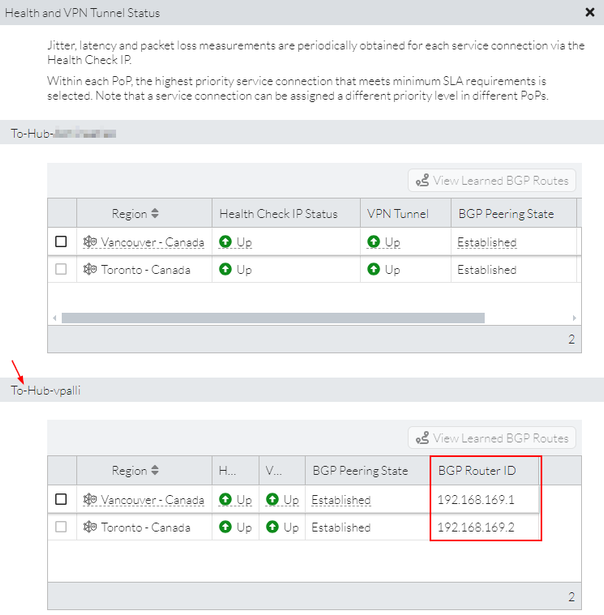604x615 pixels.
Task: Click Toronto region icon in To-Hub-vpalli table
Action: click(x=90, y=527)
